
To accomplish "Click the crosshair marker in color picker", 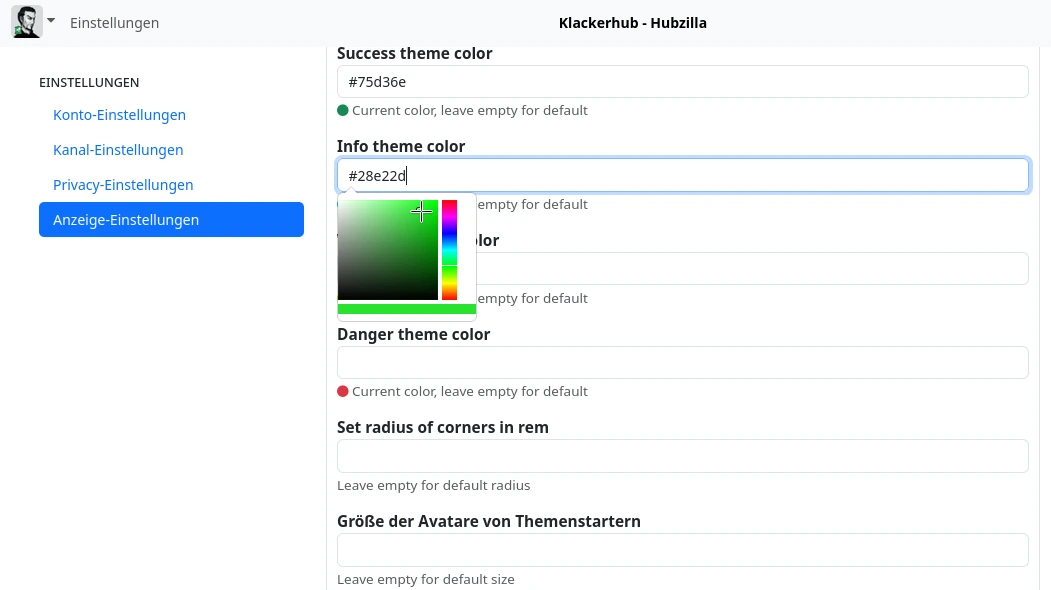I will (x=422, y=212).
